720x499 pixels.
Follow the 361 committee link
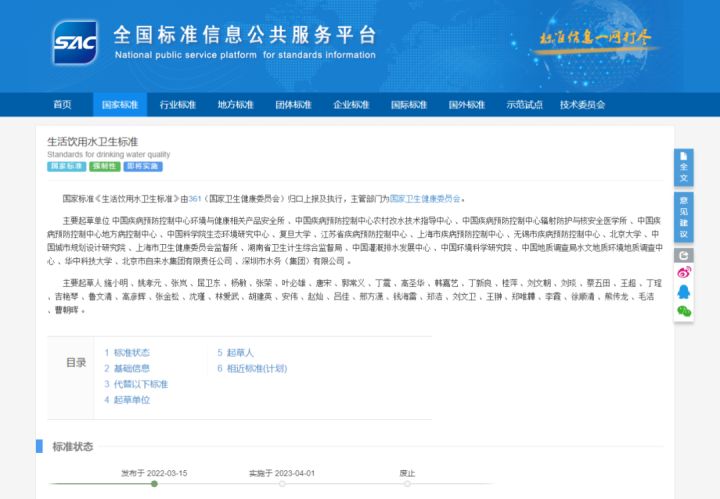195,199
